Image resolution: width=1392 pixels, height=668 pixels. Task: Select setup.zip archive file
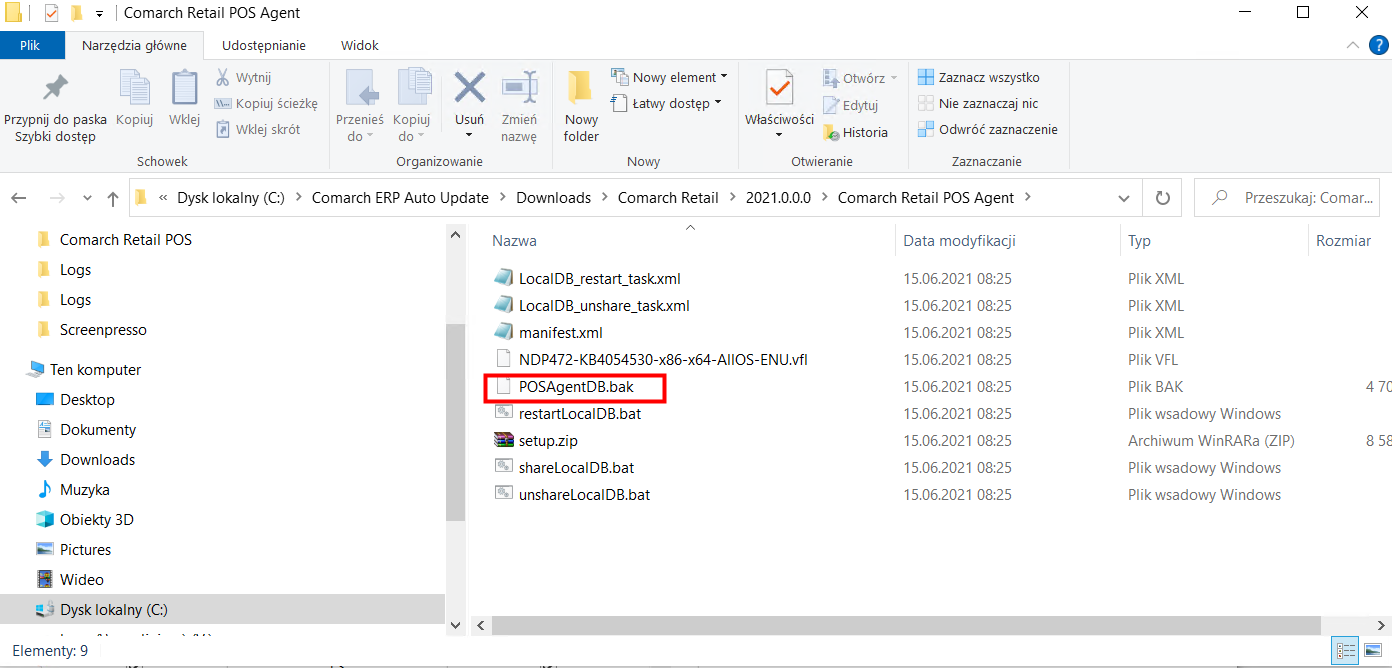(548, 440)
